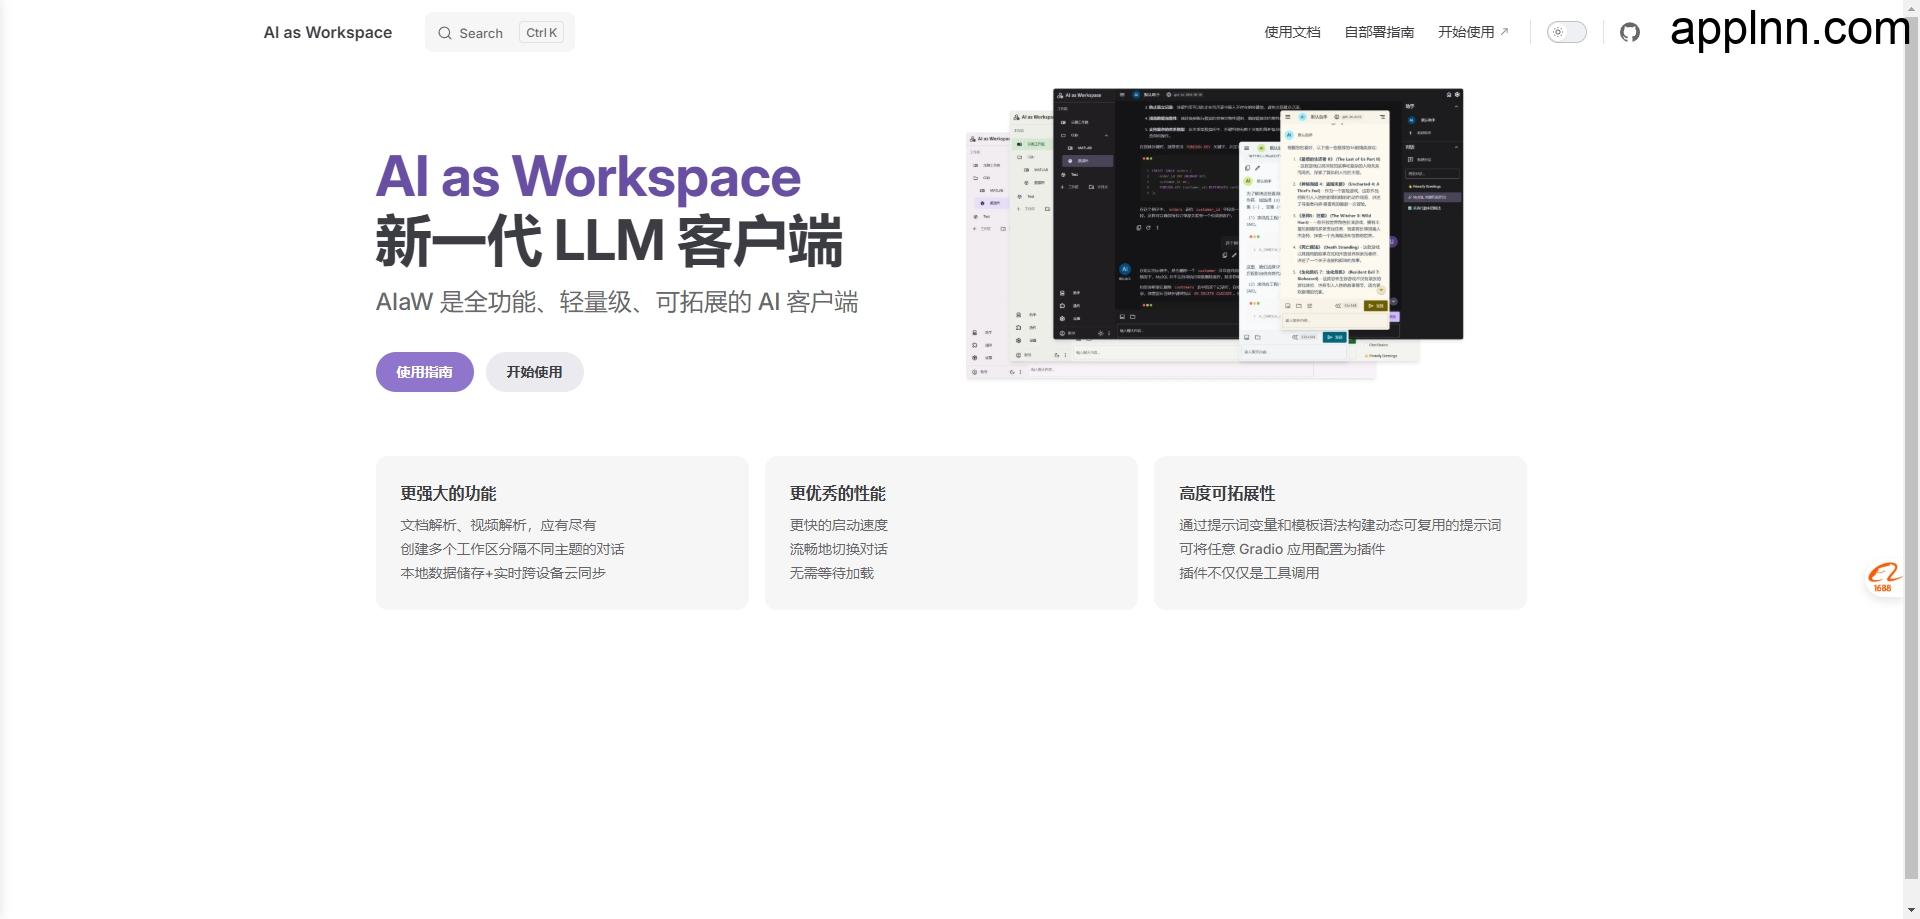Click the text 本地数据储存+实时跨设备云同步

(x=503, y=573)
